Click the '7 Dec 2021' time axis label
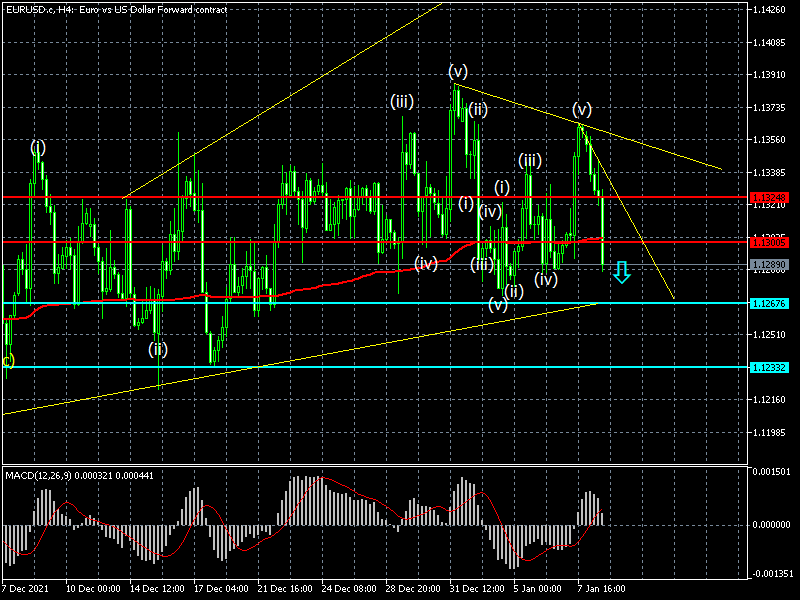This screenshot has height=600, width=800. click(26, 588)
